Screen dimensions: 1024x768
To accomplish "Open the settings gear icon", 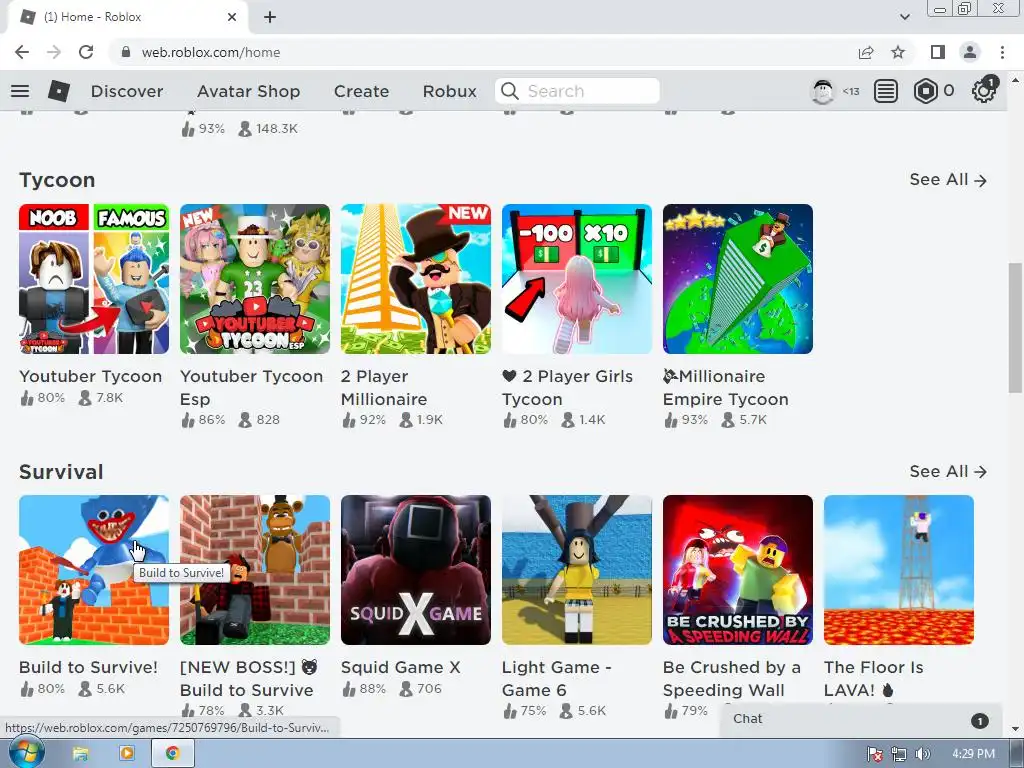I will tap(984, 91).
